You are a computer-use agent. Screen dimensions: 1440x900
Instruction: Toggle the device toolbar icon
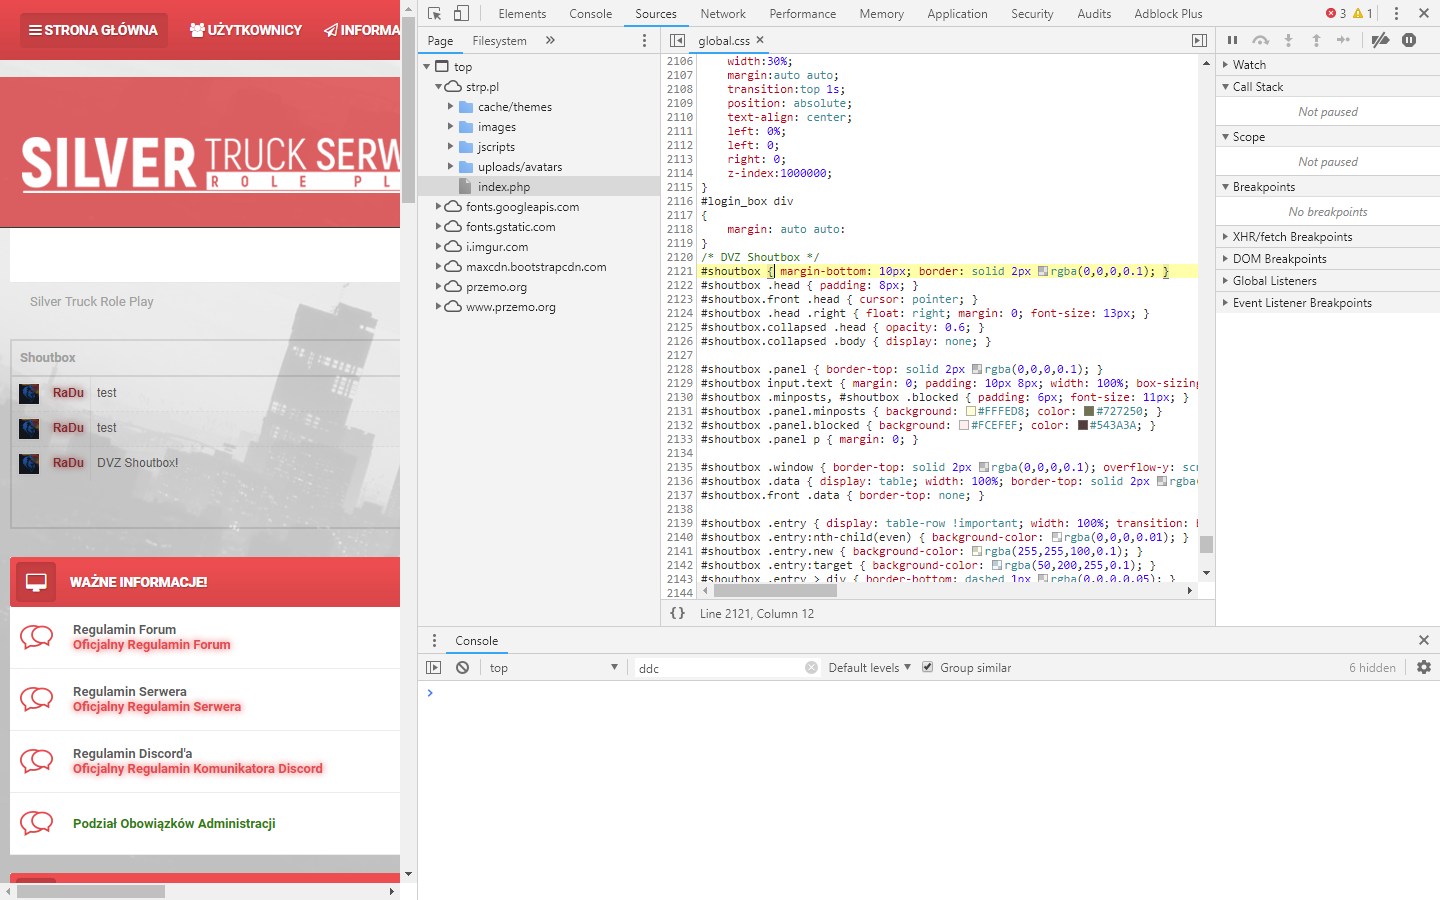(x=461, y=13)
